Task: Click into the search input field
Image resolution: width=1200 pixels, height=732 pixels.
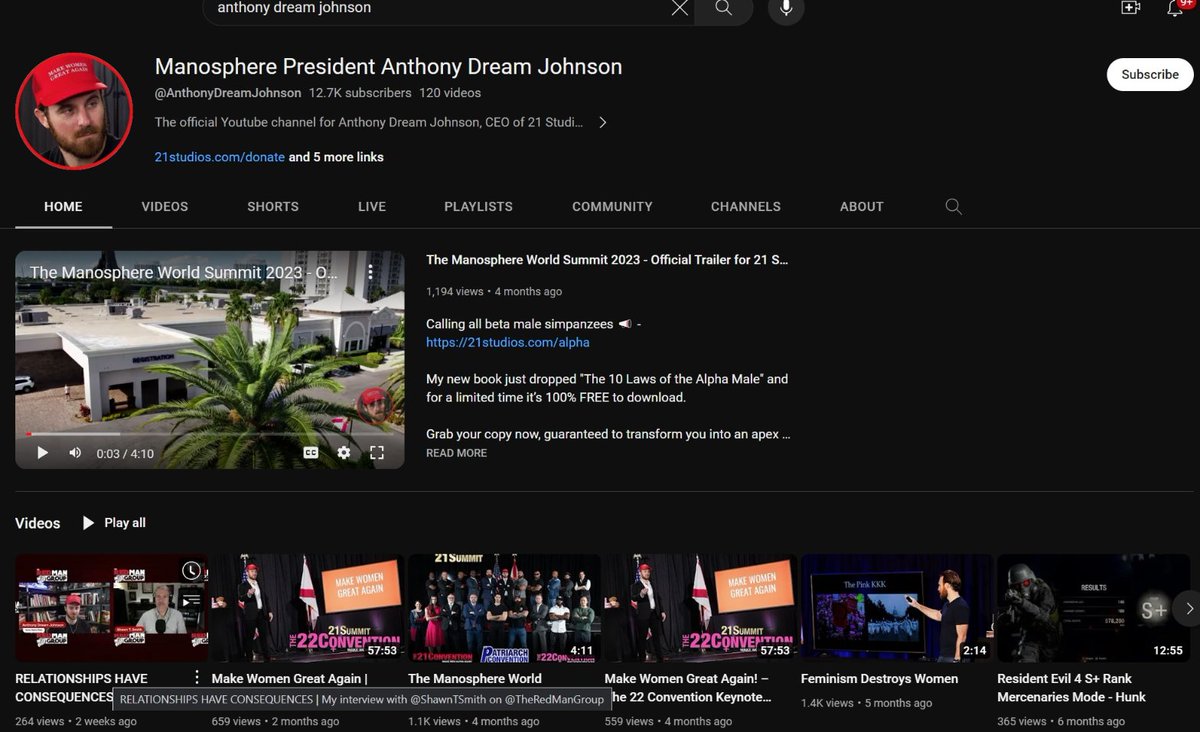Action: 440,8
